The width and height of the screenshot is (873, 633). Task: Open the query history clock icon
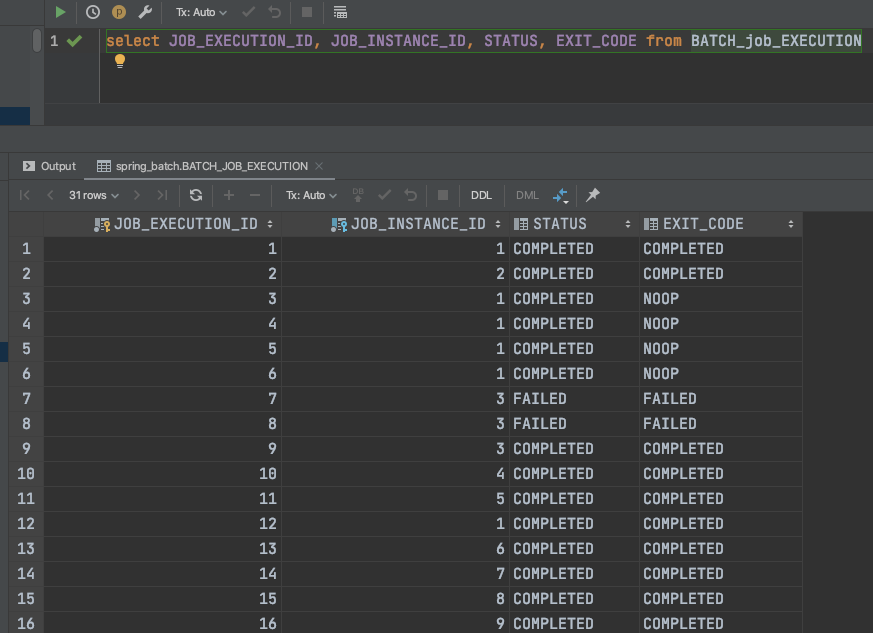[x=92, y=12]
